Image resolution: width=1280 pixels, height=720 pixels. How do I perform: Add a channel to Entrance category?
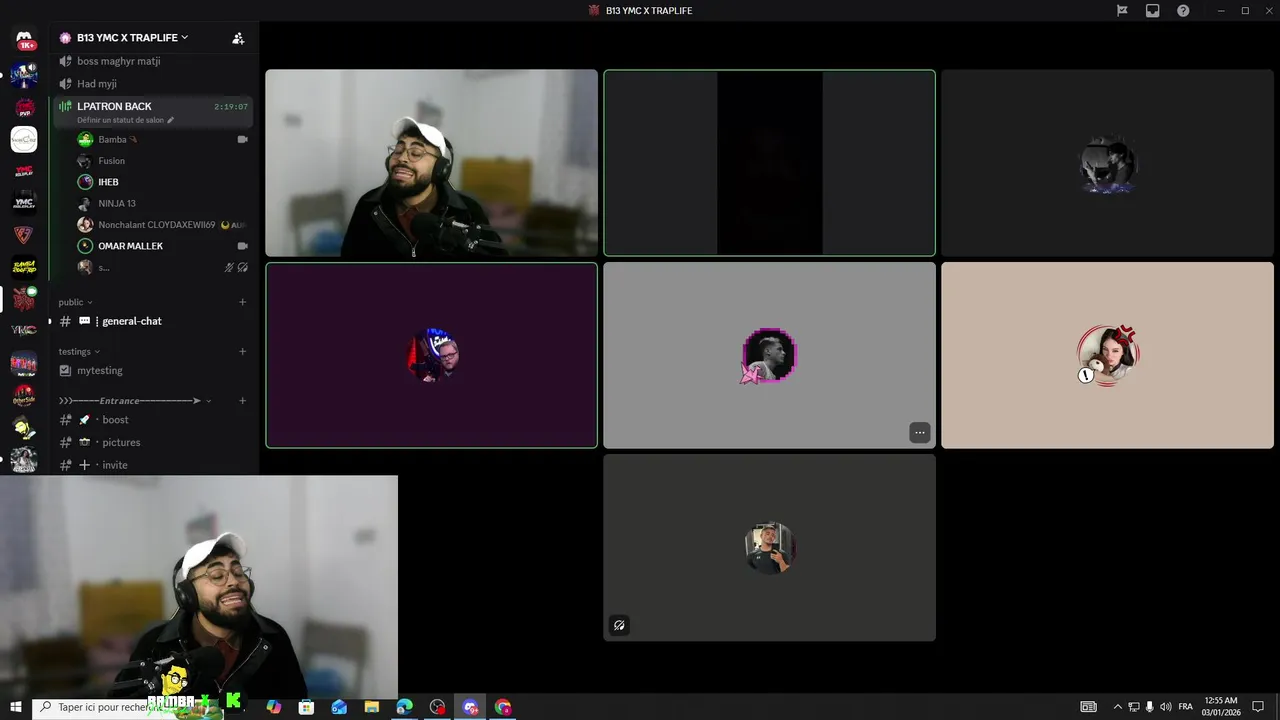click(242, 401)
